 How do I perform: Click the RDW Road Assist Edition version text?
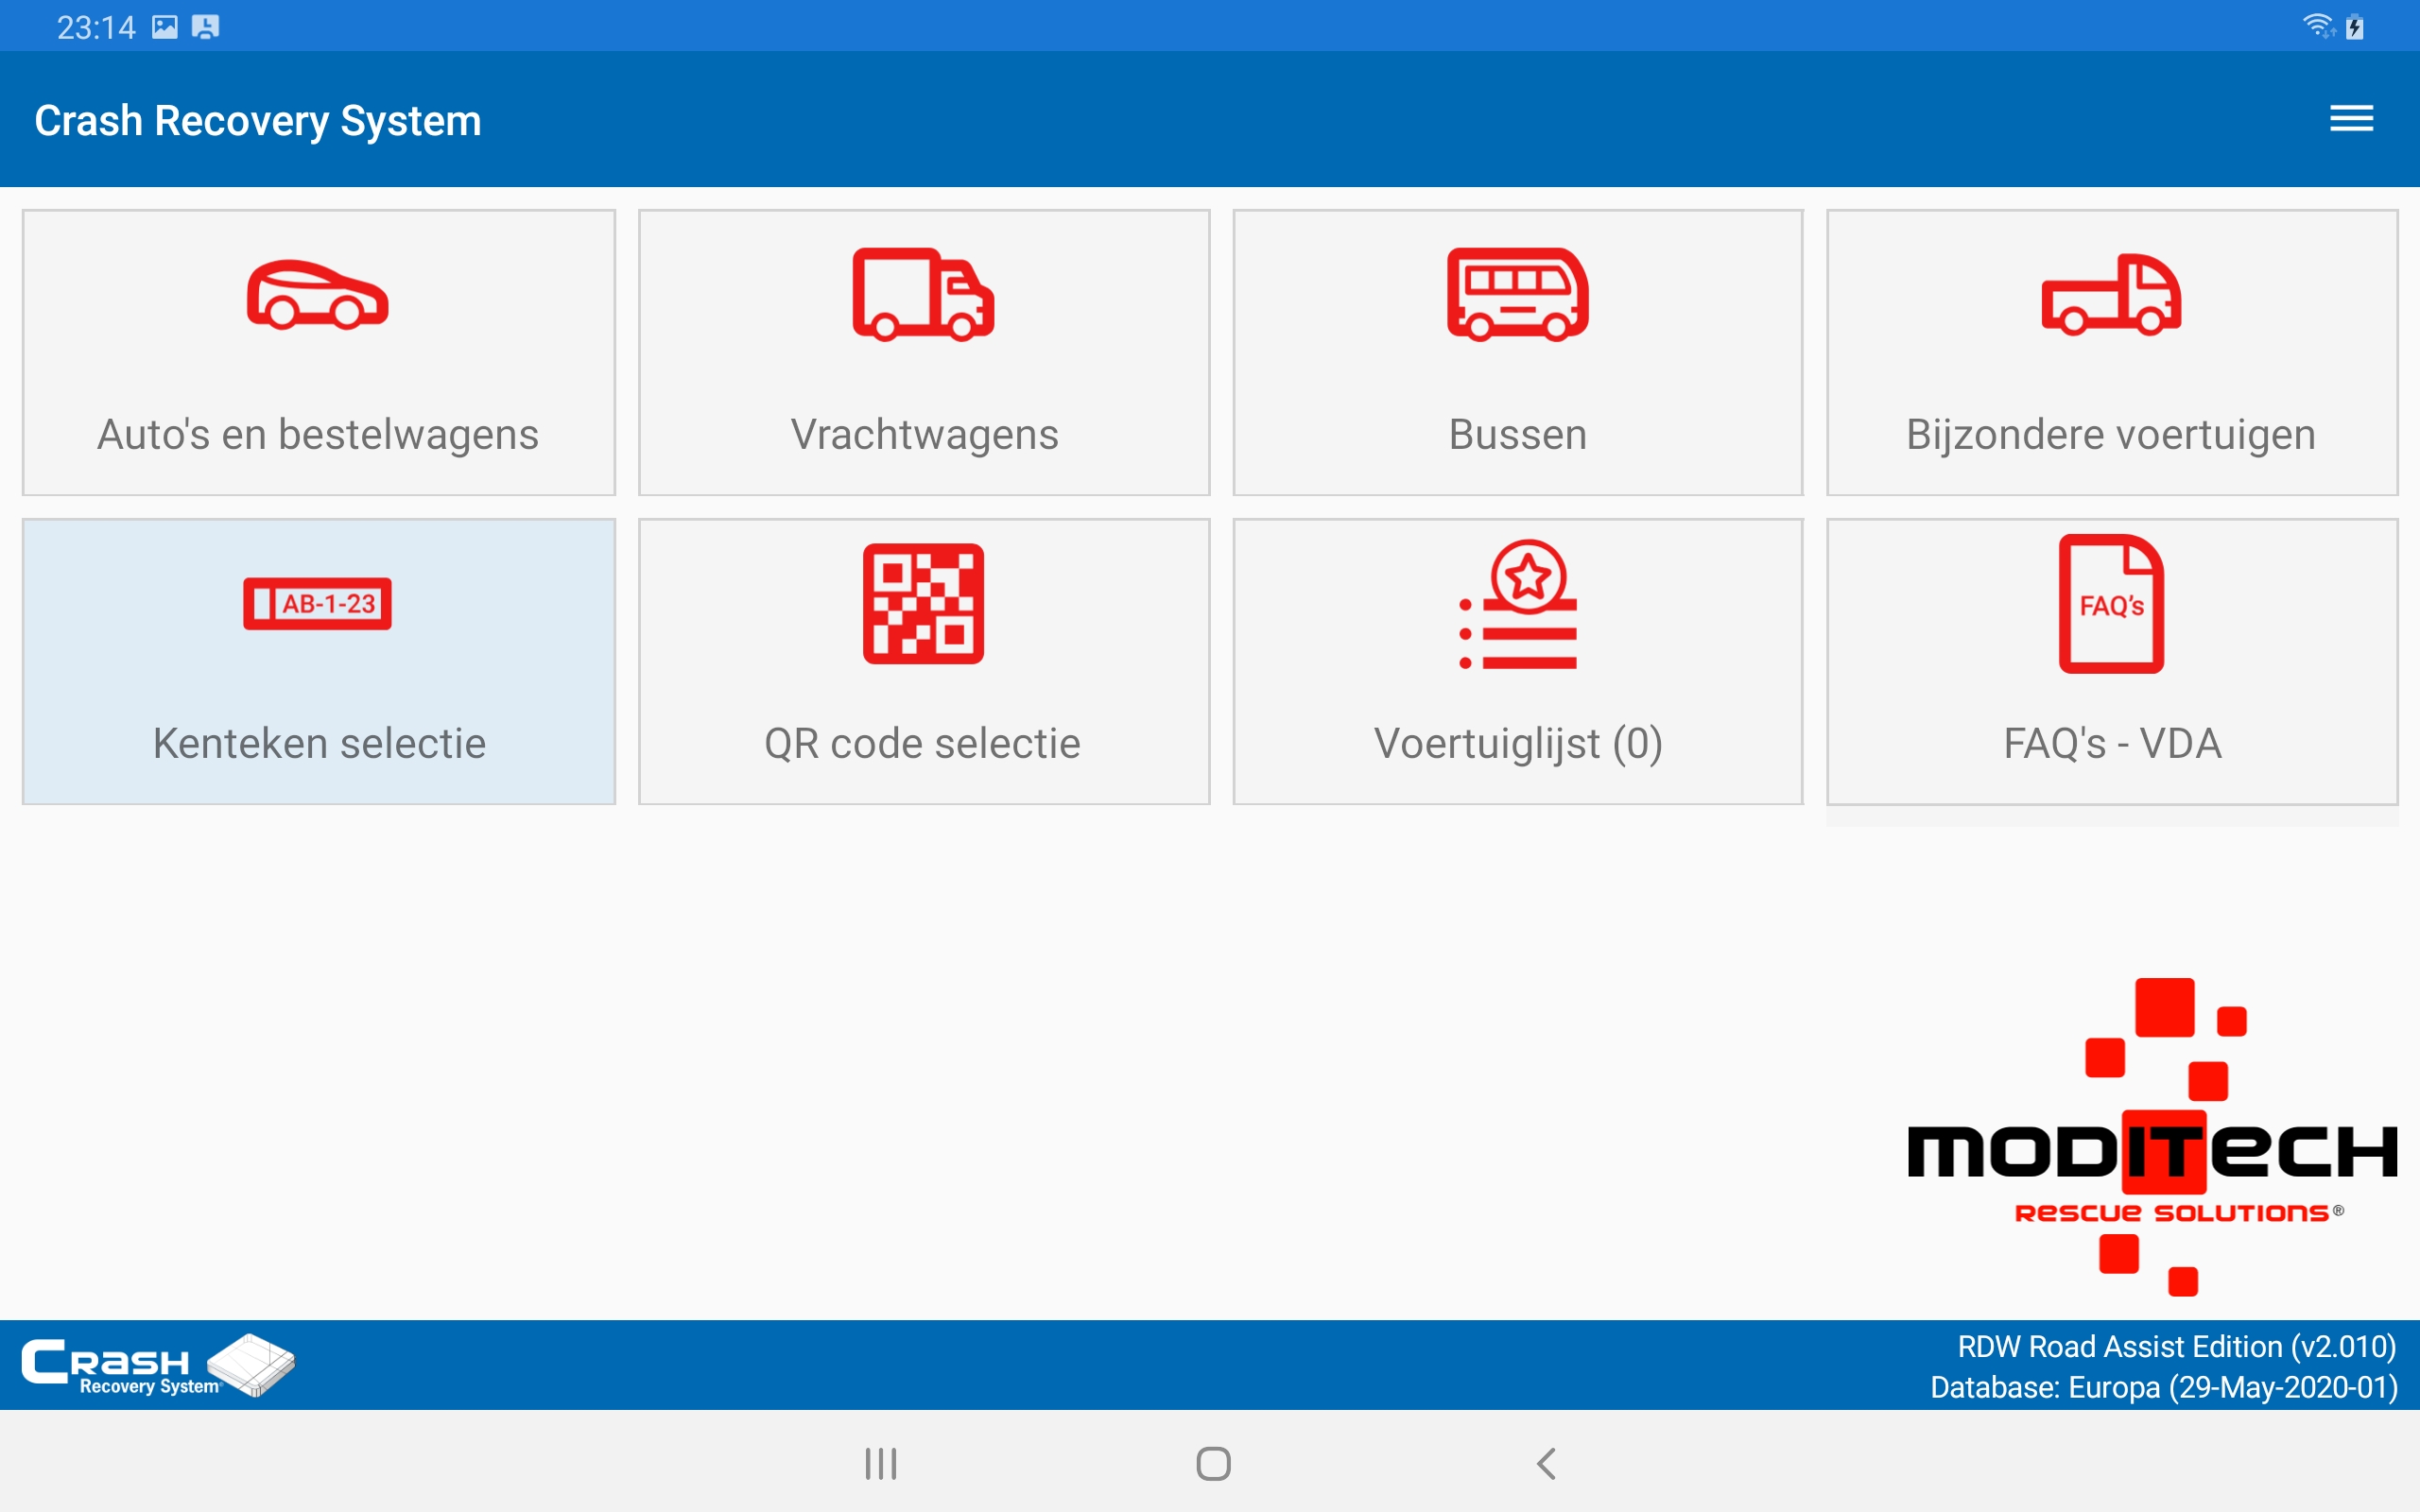pyautogui.click(x=2176, y=1347)
